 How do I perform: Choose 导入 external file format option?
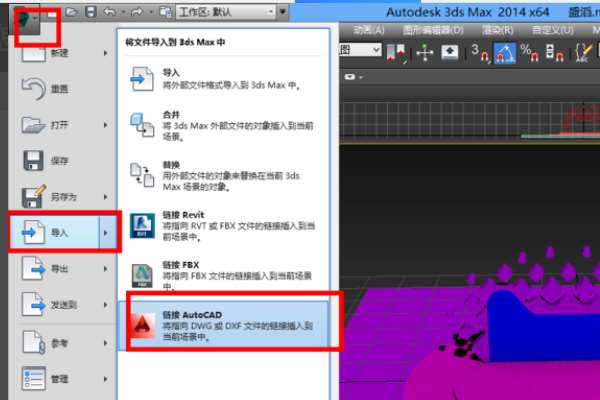[x=224, y=79]
